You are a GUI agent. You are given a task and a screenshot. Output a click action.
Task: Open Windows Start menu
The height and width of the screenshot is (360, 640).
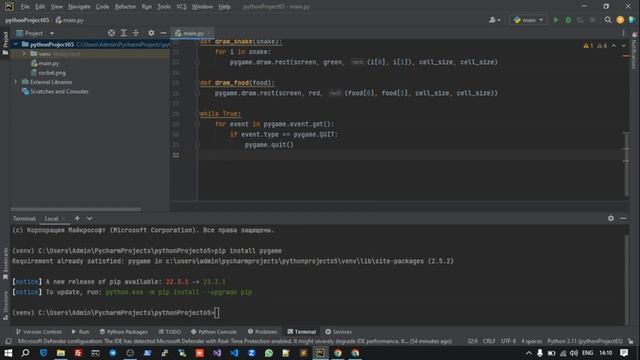click(x=8, y=353)
